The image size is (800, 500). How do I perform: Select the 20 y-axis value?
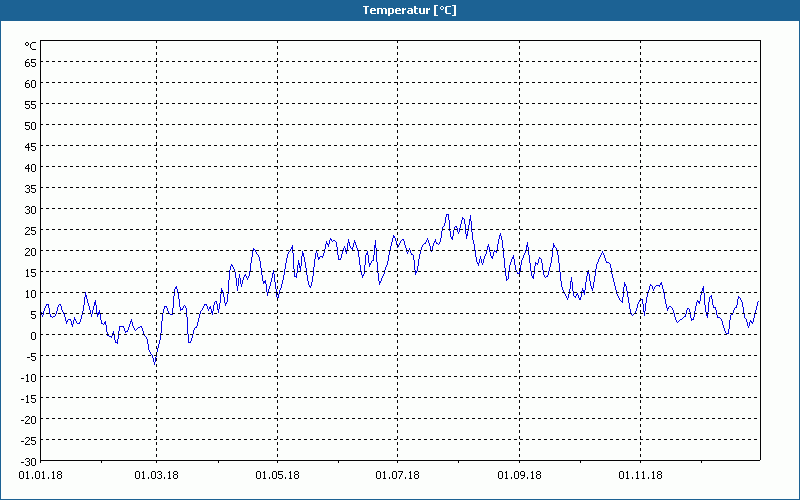pyautogui.click(x=31, y=252)
